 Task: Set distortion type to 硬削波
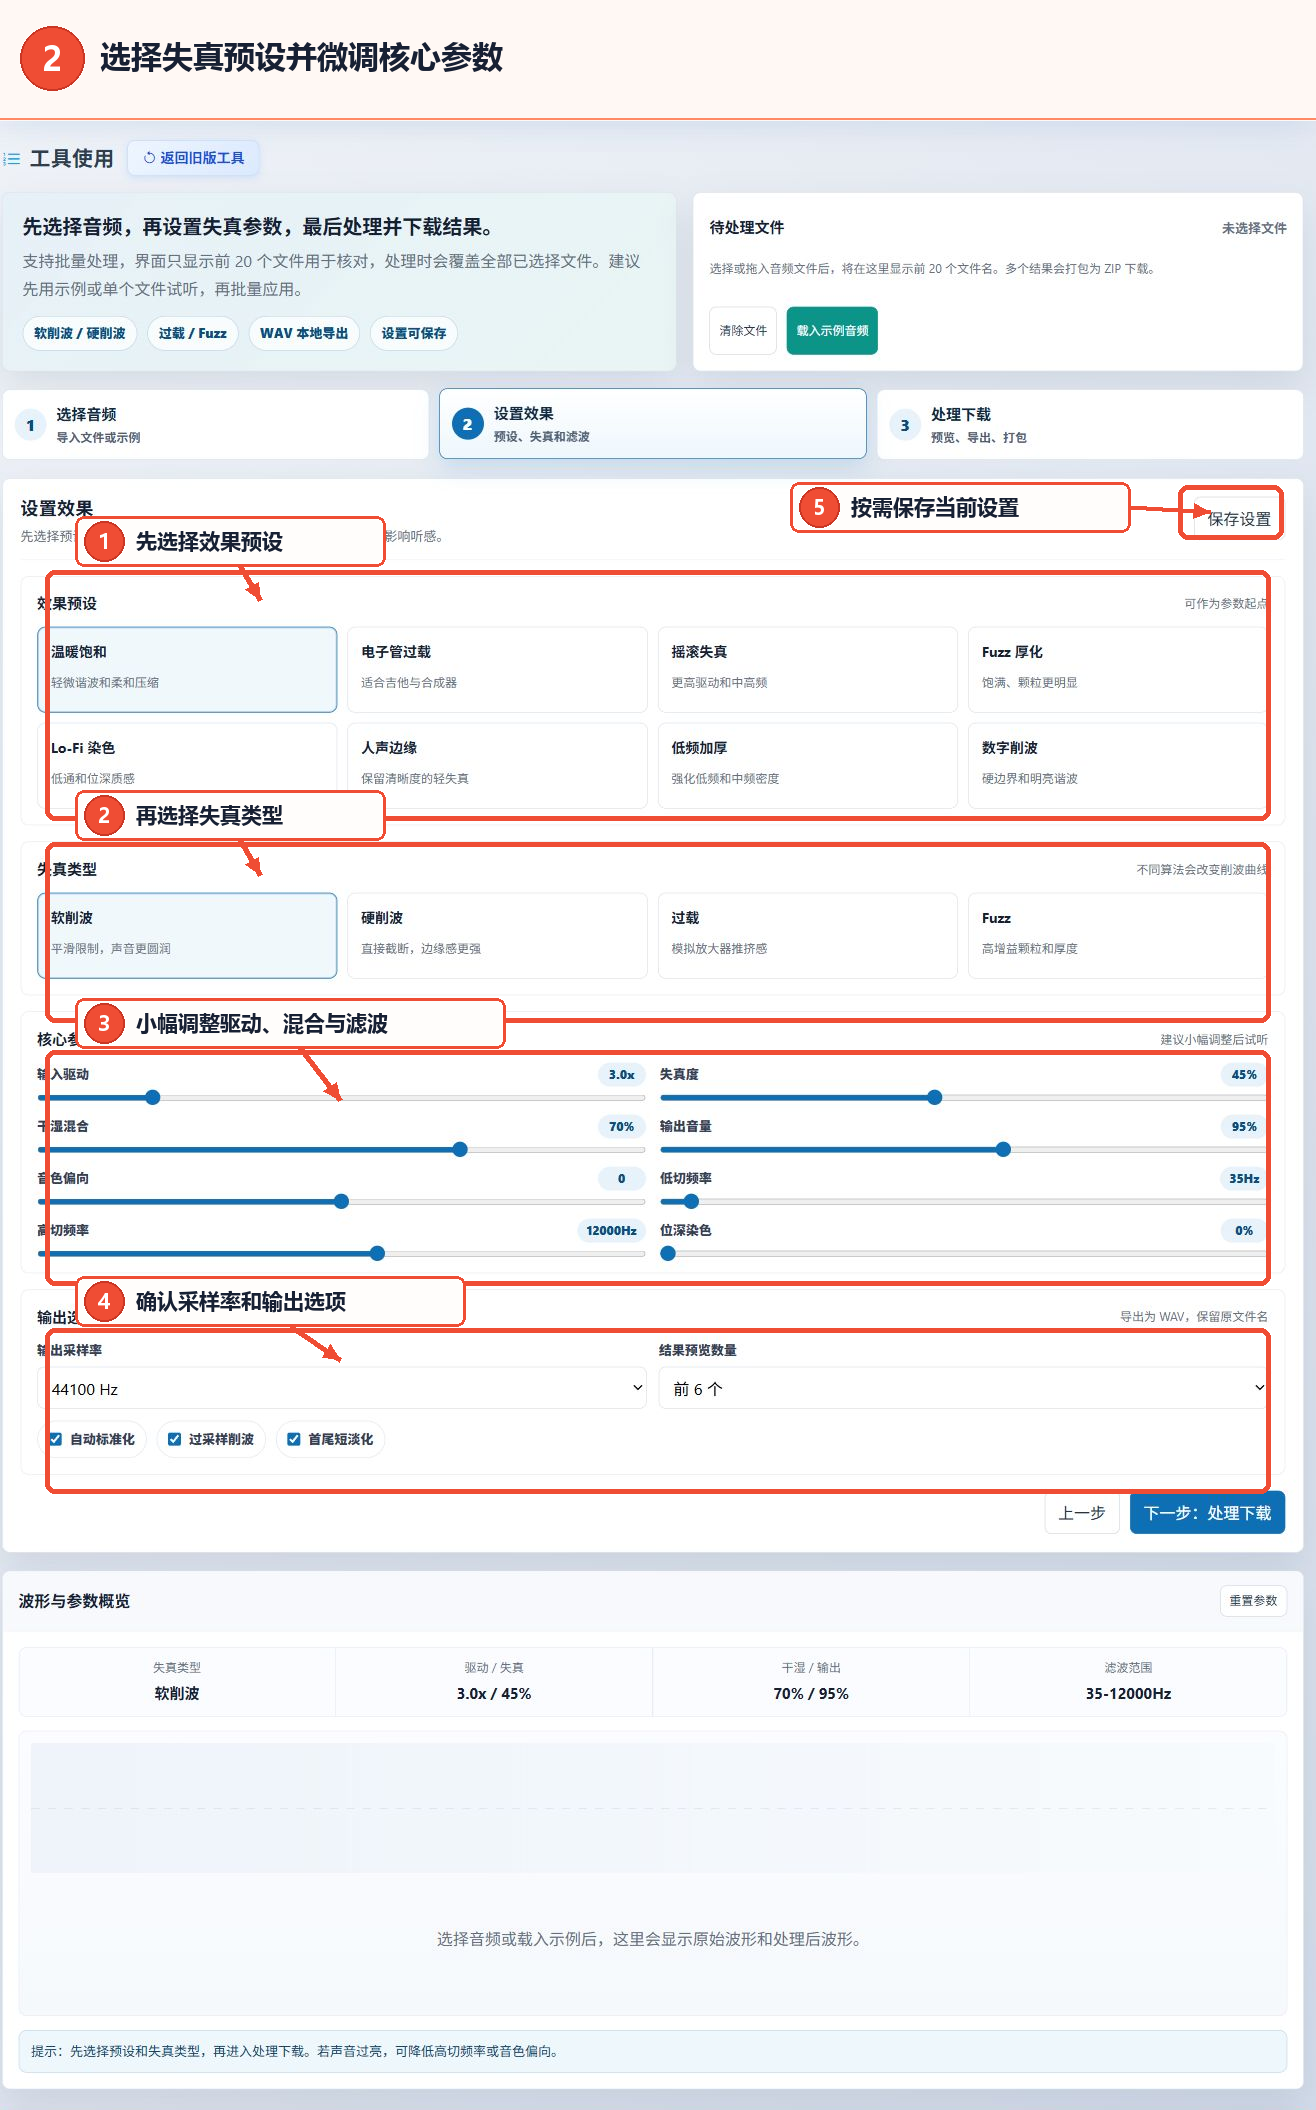(x=497, y=935)
